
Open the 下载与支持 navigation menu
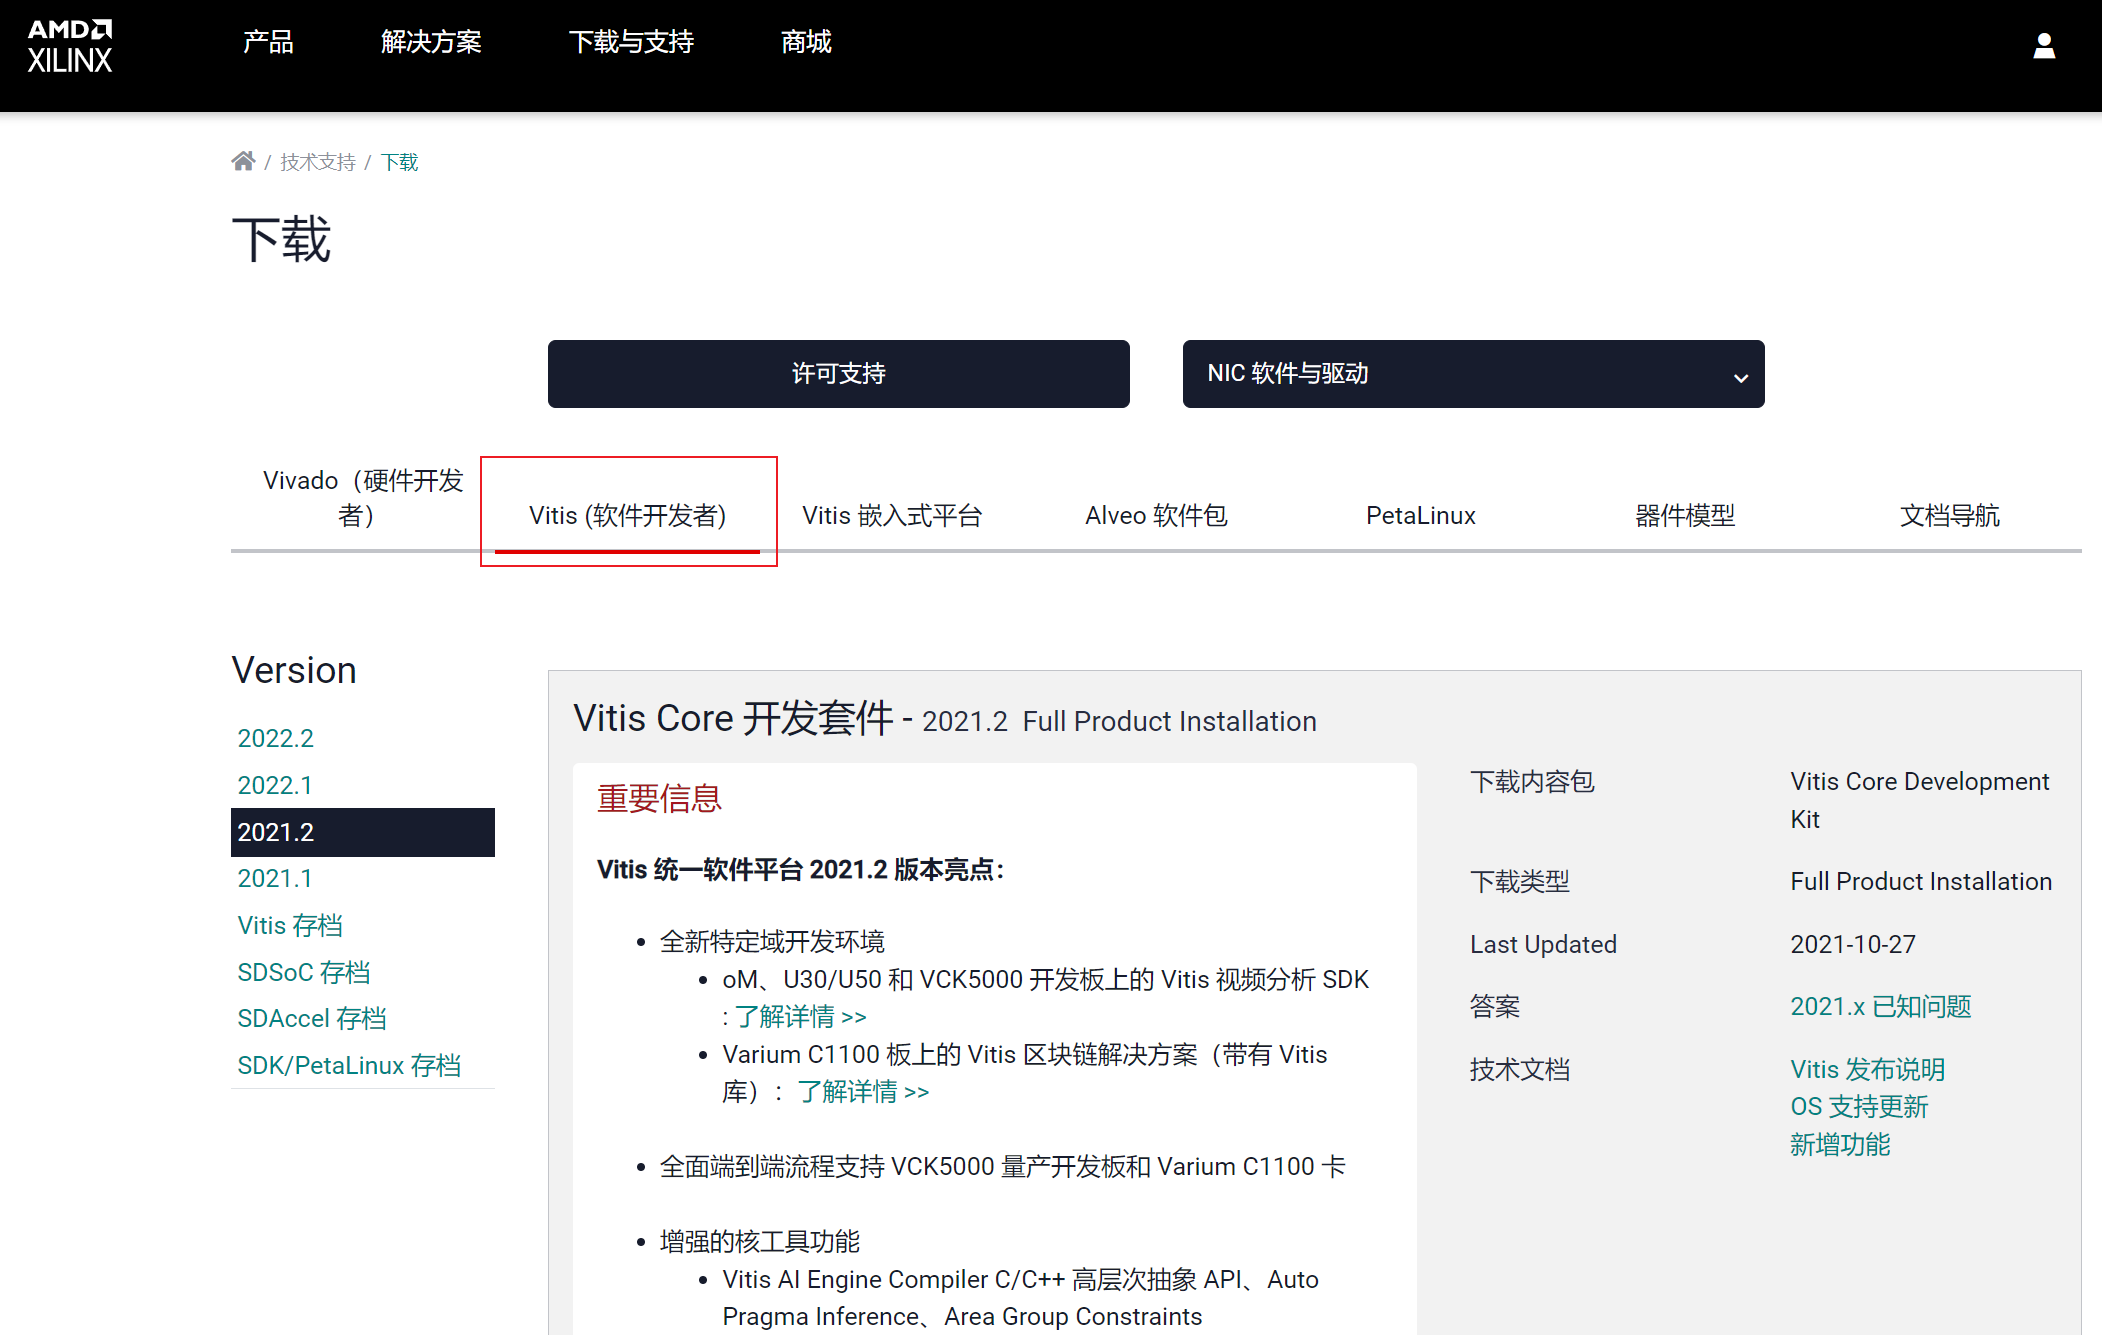point(631,42)
